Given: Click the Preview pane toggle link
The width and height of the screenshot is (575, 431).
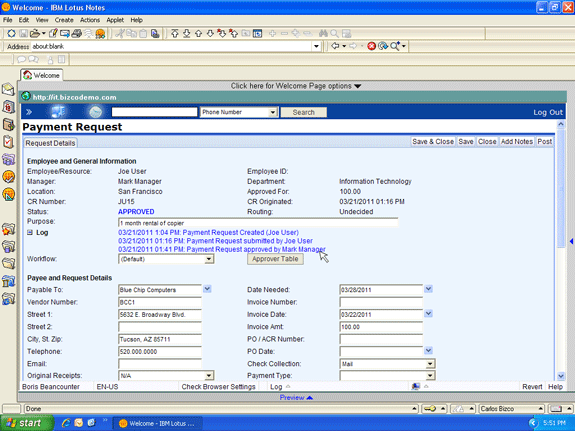Looking at the screenshot, I should tap(296, 398).
